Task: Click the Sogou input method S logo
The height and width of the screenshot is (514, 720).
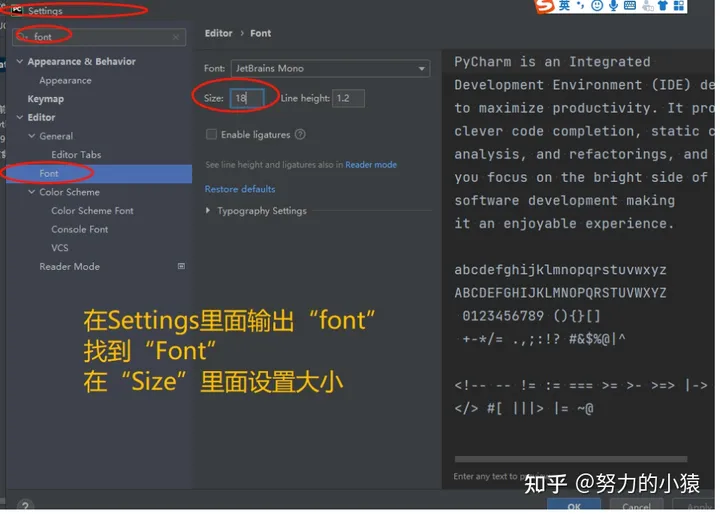Action: point(545,6)
